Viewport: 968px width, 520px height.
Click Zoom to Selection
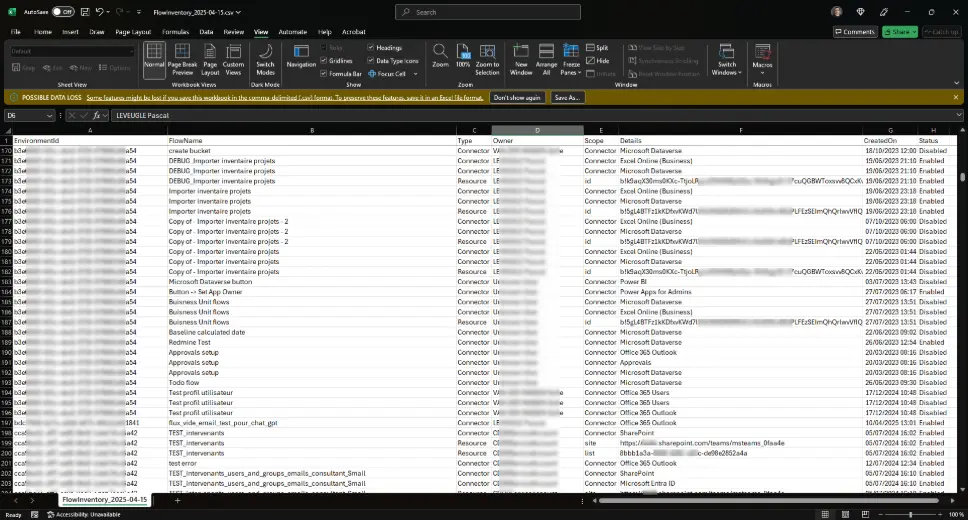pos(487,60)
